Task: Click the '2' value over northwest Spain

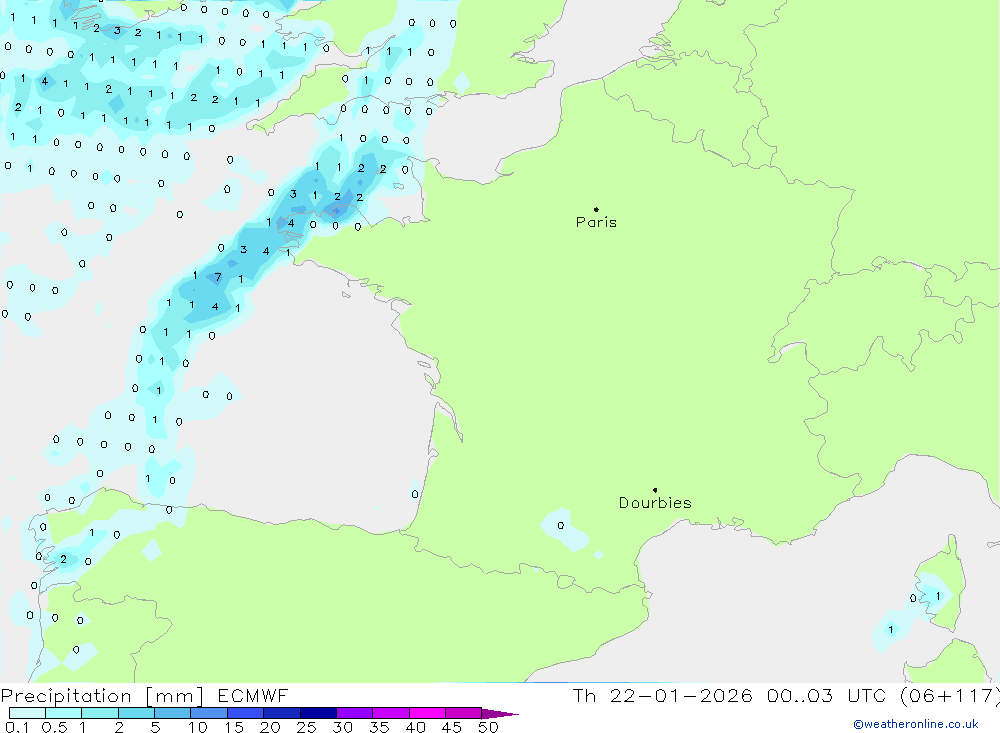Action: click(x=63, y=559)
